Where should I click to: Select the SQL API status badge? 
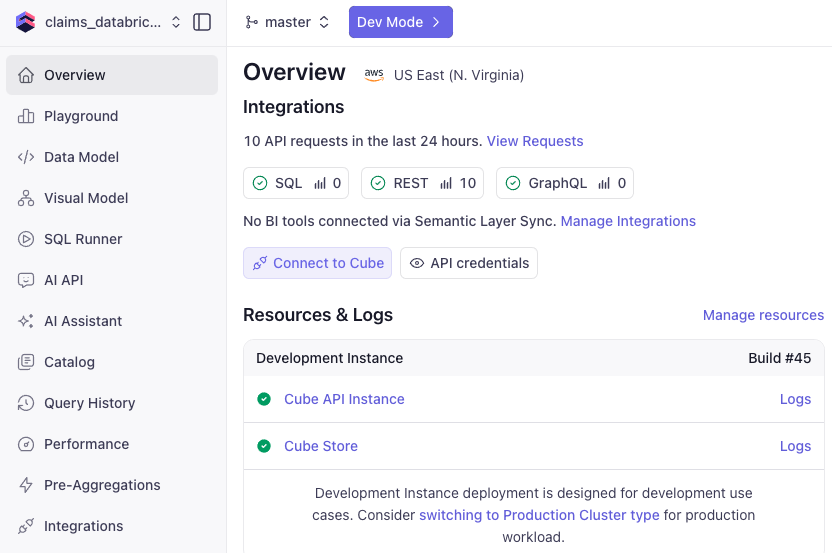pos(296,183)
